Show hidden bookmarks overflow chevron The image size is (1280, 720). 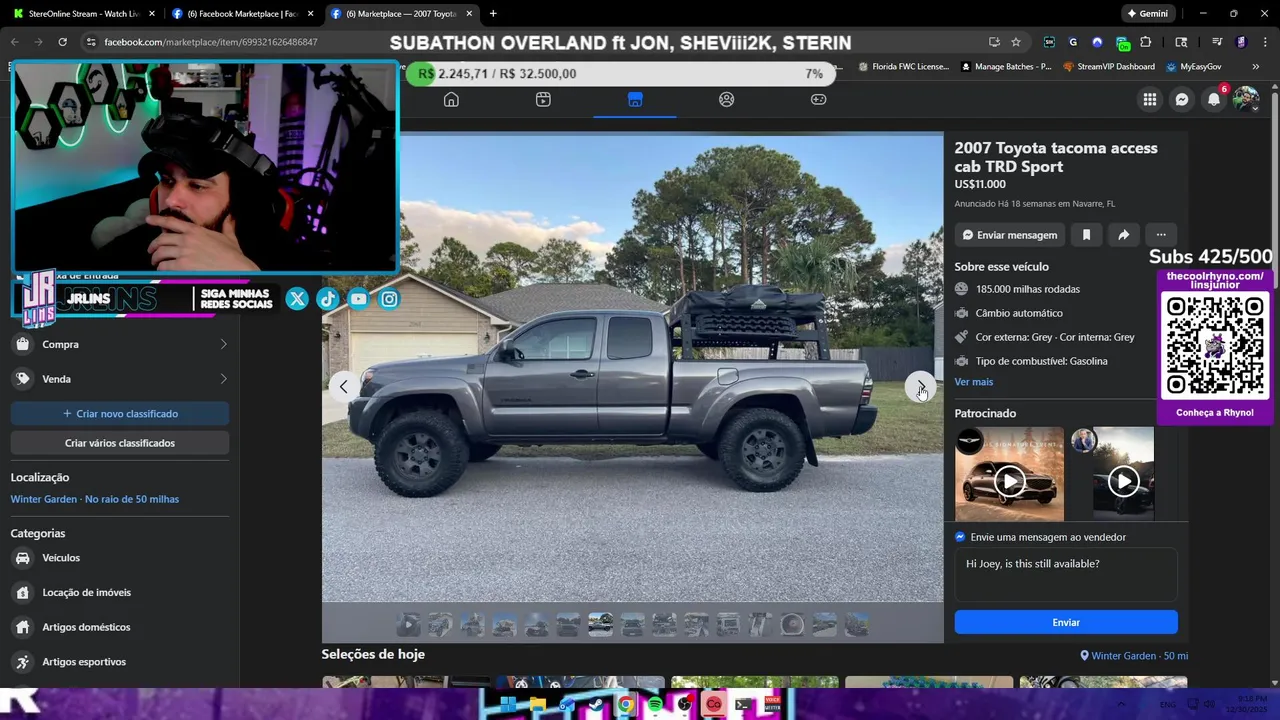coord(1255,67)
